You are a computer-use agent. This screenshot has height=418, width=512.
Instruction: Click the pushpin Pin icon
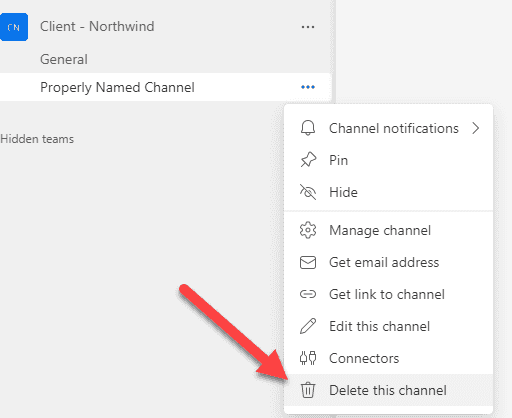tap(308, 160)
